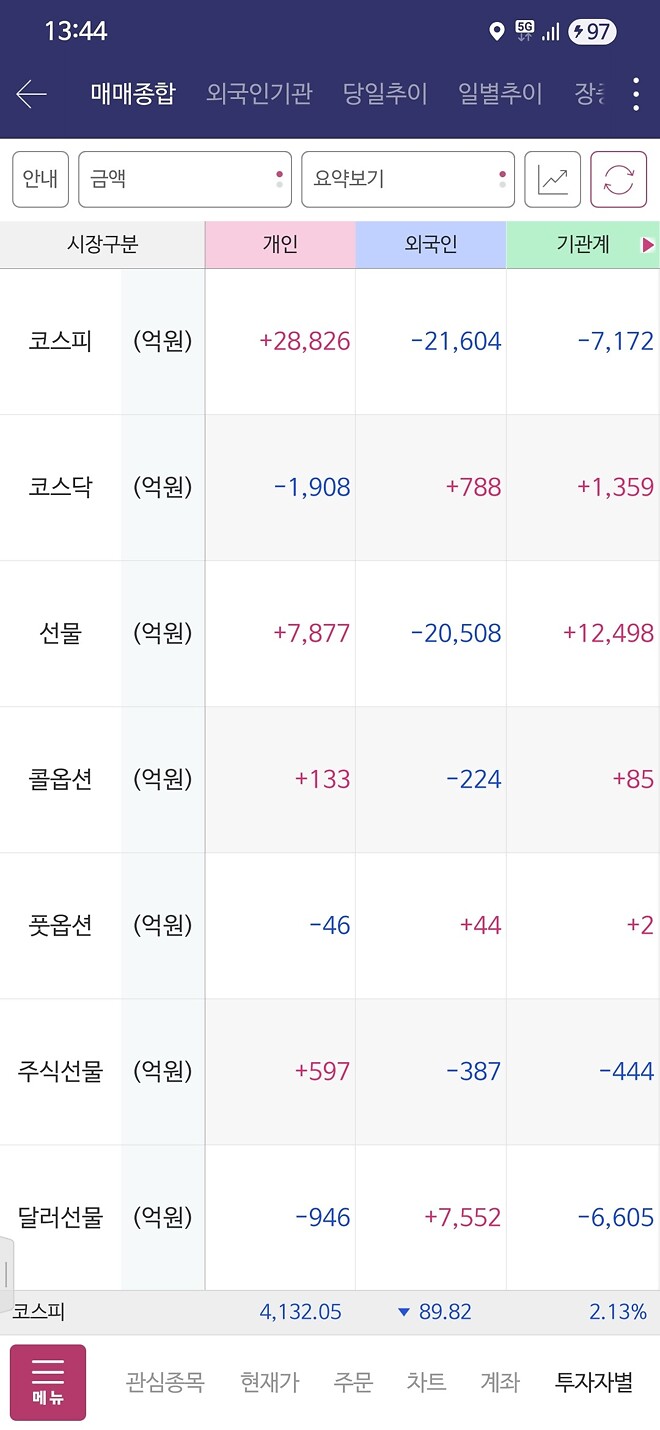
Task: Tap the refresh data icon
Action: (x=618, y=178)
